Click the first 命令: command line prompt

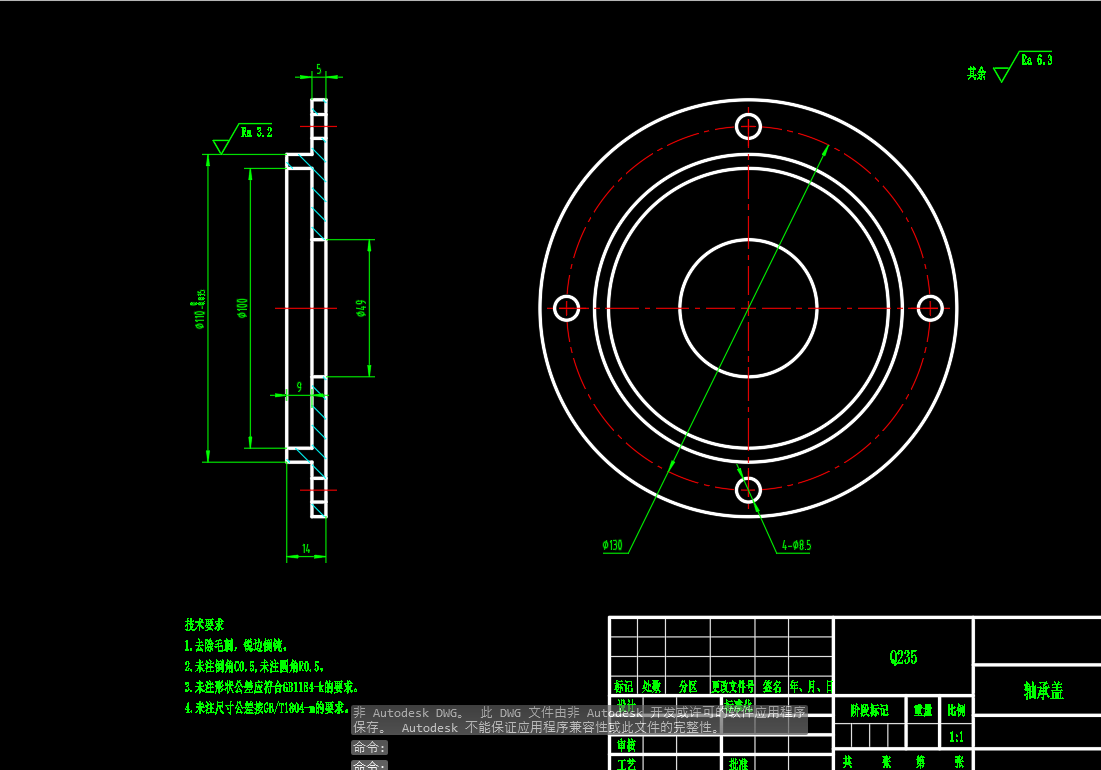click(369, 748)
